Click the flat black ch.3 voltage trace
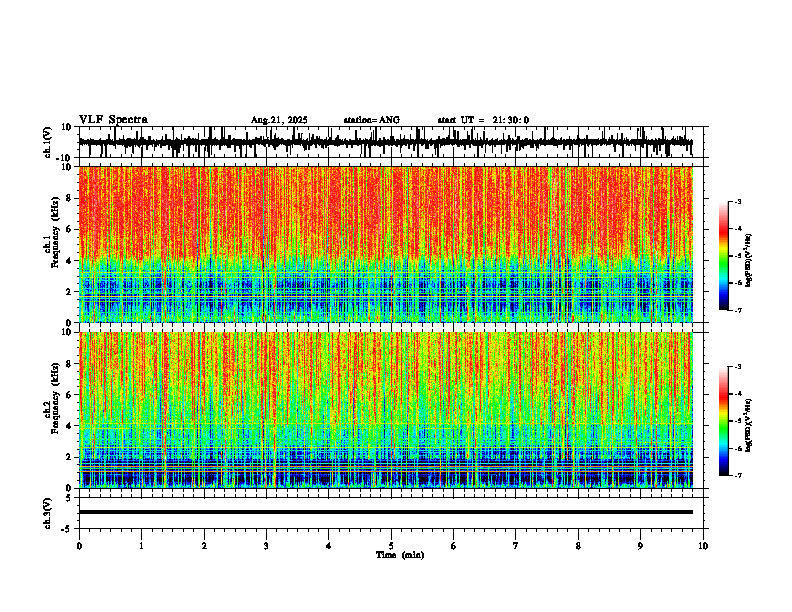 coord(385,512)
